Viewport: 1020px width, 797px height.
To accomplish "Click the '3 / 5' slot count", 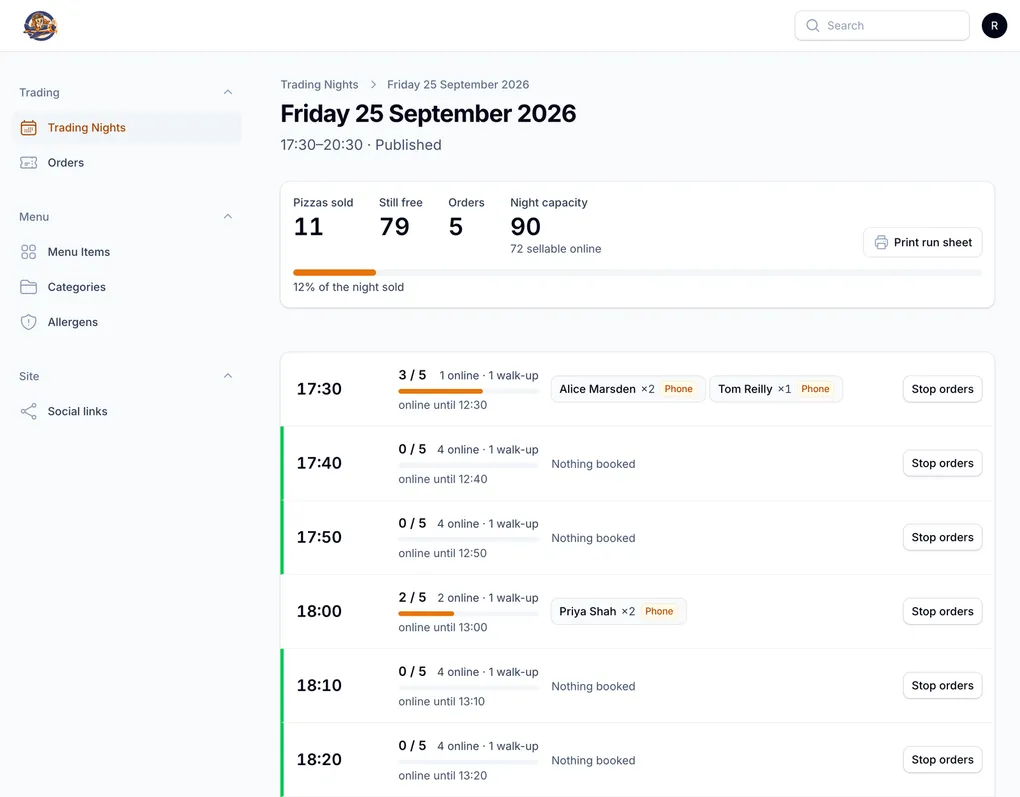I will tap(412, 375).
